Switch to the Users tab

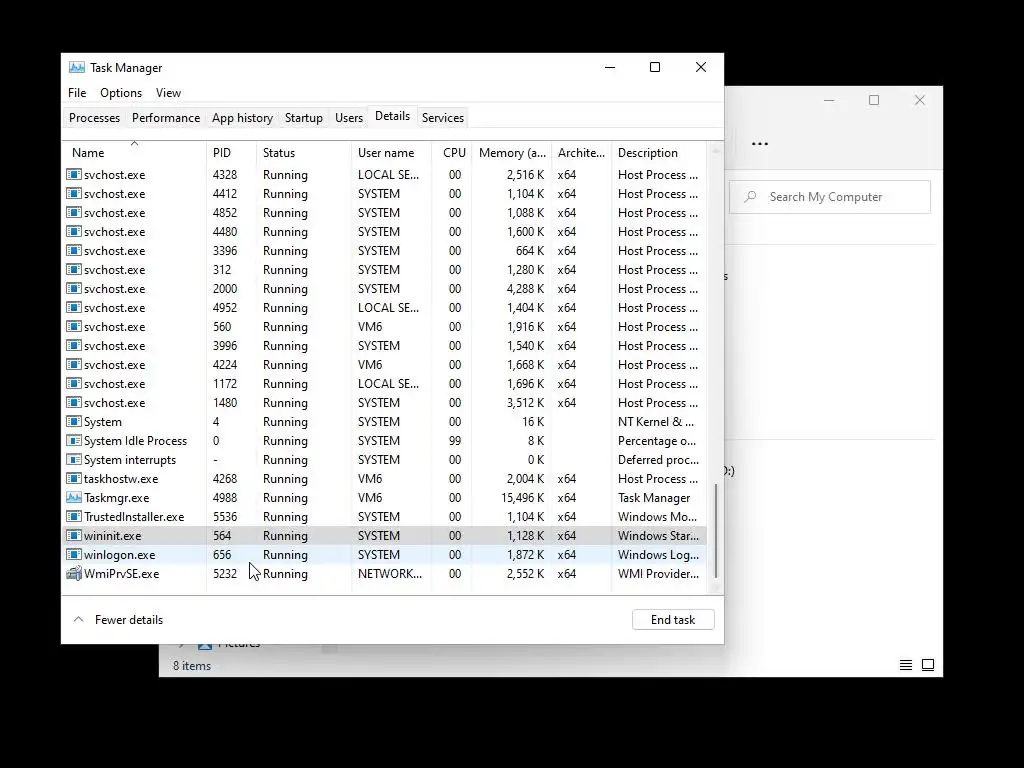pyautogui.click(x=349, y=118)
